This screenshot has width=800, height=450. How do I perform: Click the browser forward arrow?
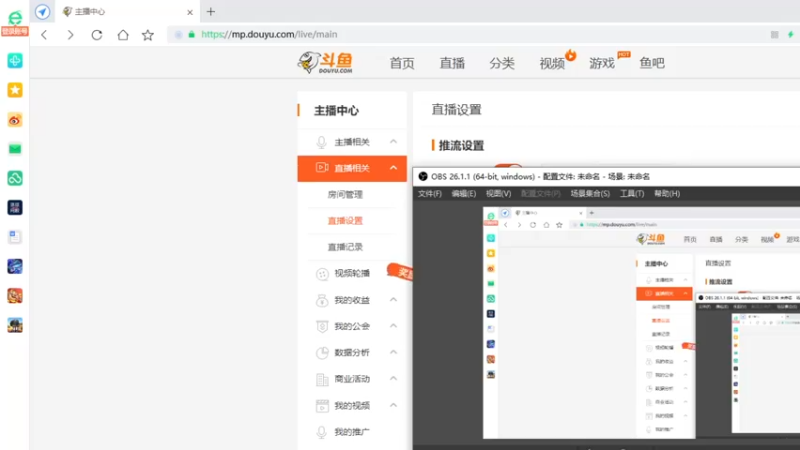pos(70,35)
